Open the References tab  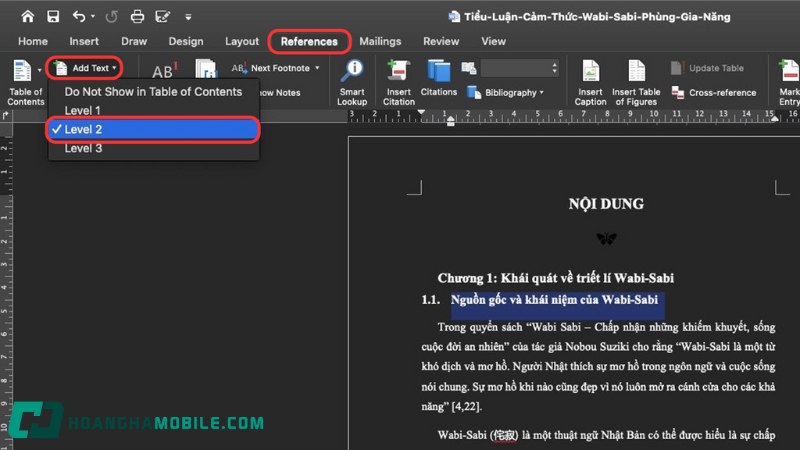309,41
